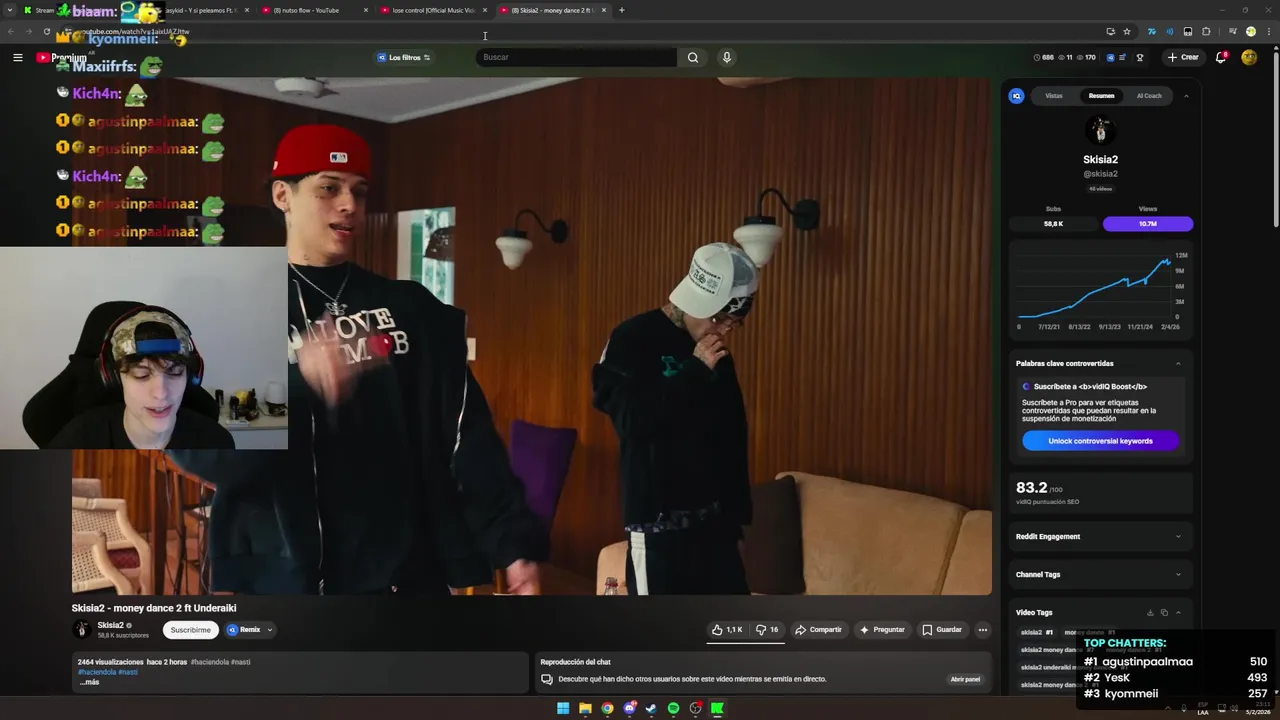Click the Preguntar button

(x=882, y=630)
